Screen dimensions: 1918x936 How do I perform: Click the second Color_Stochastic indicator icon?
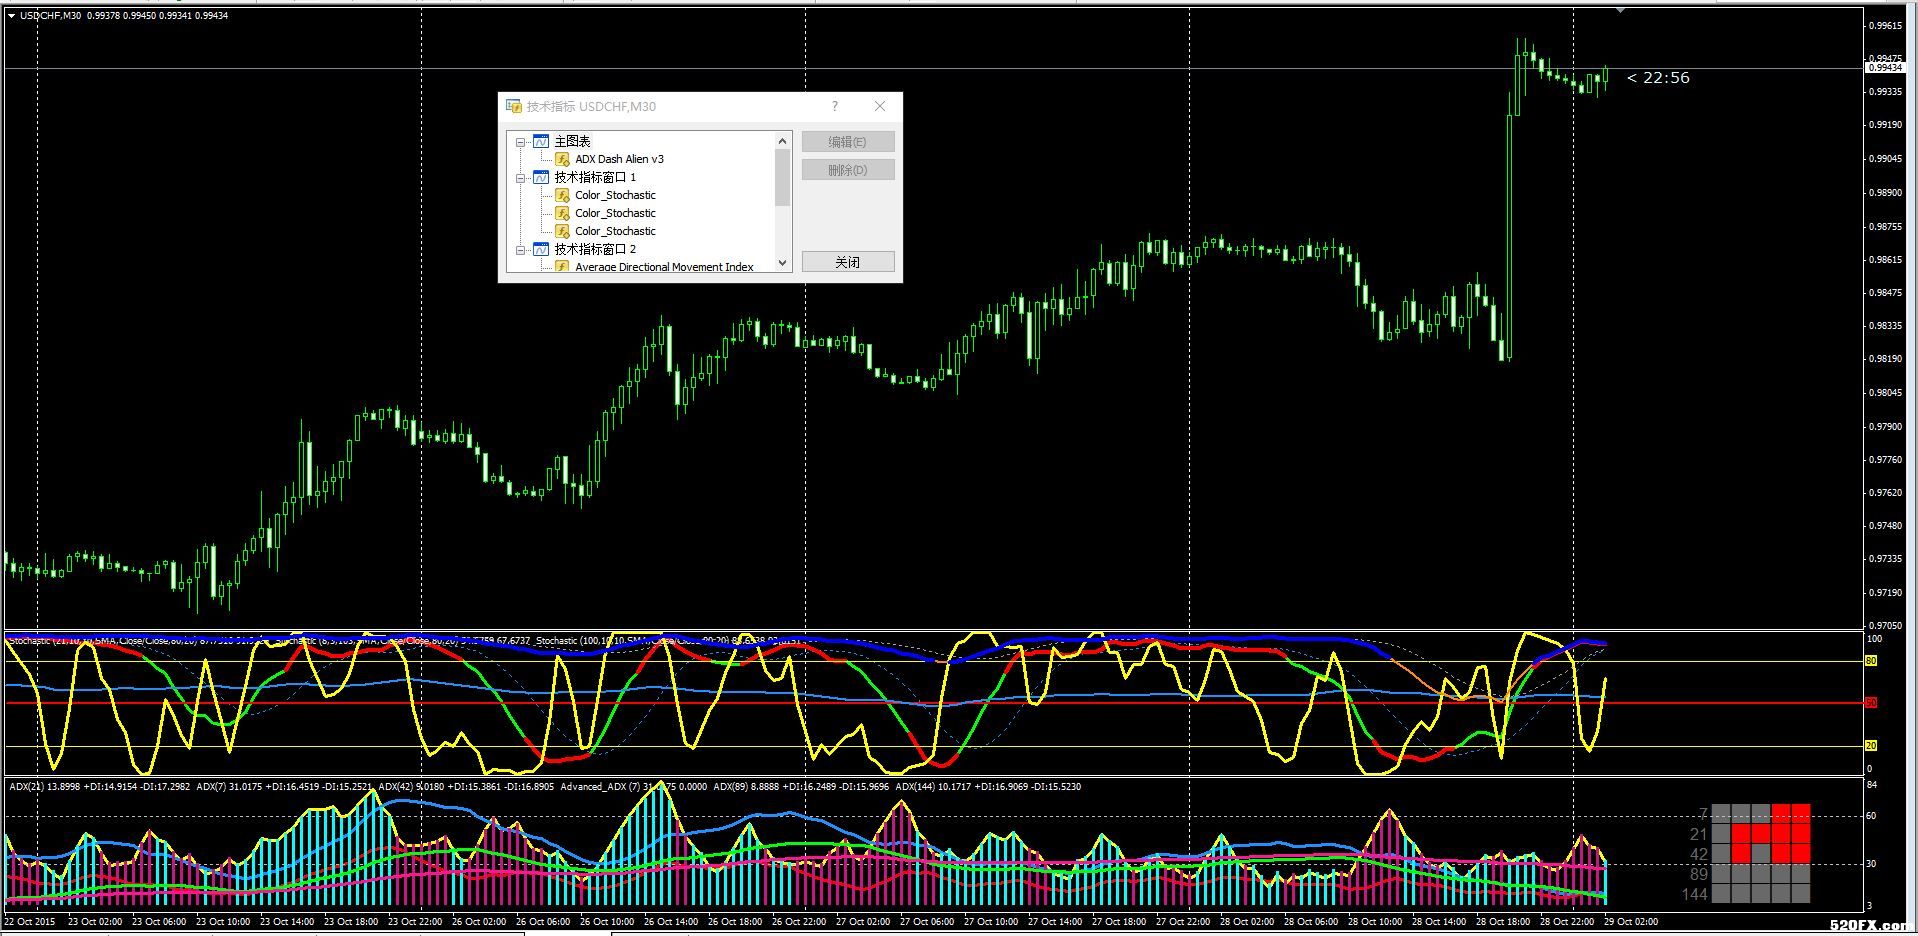click(563, 214)
